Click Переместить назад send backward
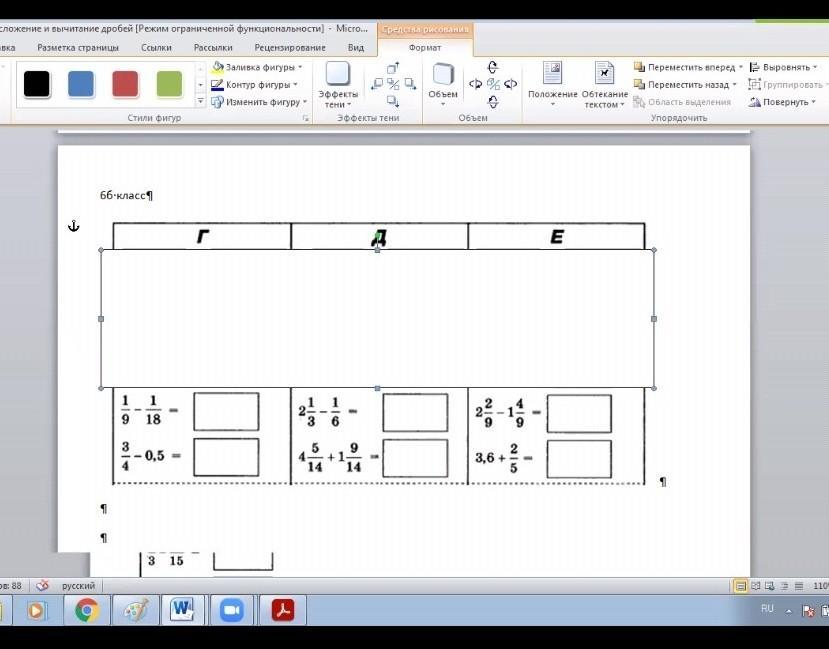 tap(681, 85)
